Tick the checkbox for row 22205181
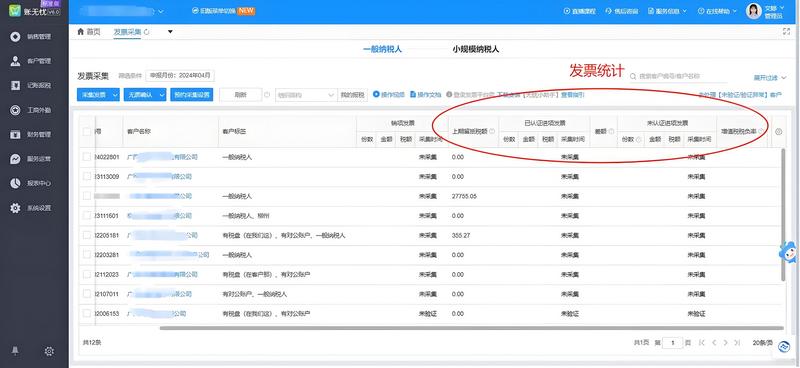 (x=87, y=235)
